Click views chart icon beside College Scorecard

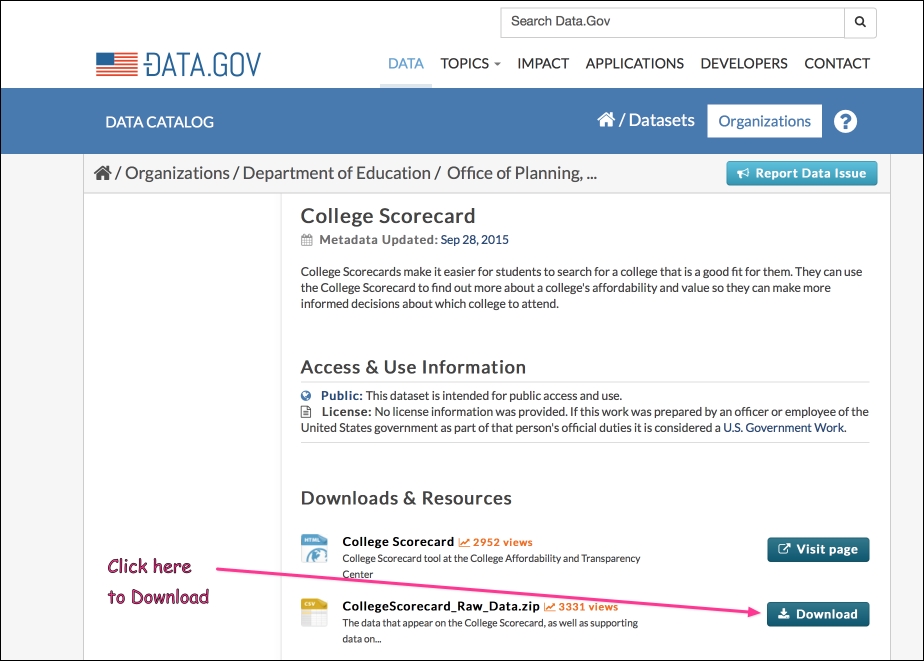(x=464, y=542)
